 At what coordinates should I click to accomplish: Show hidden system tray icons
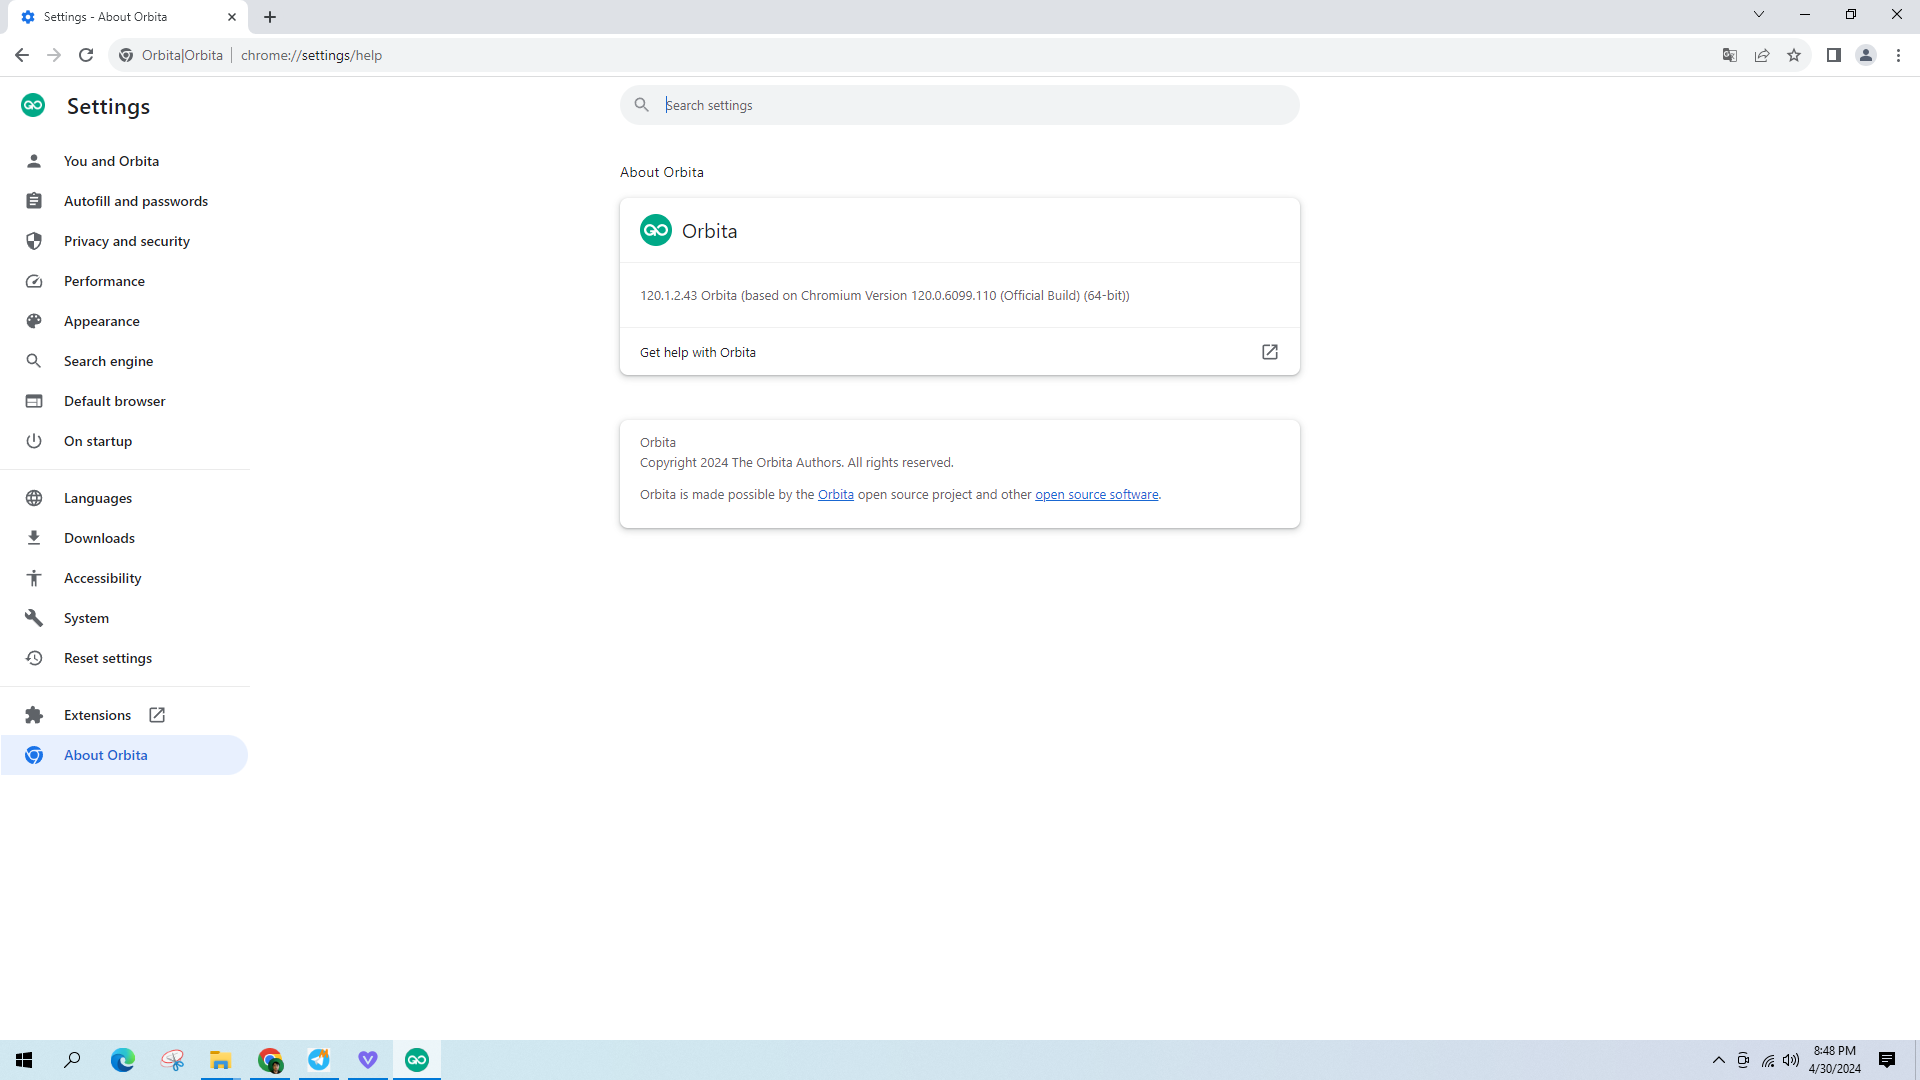tap(1719, 1060)
